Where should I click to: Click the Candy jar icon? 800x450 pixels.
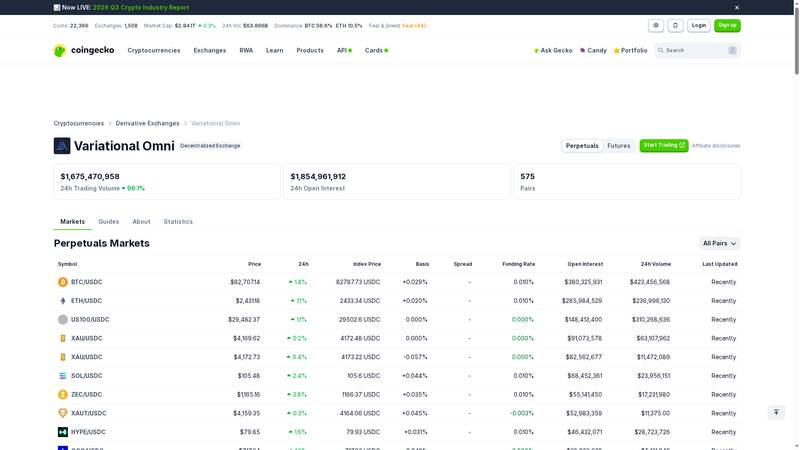tap(583, 51)
